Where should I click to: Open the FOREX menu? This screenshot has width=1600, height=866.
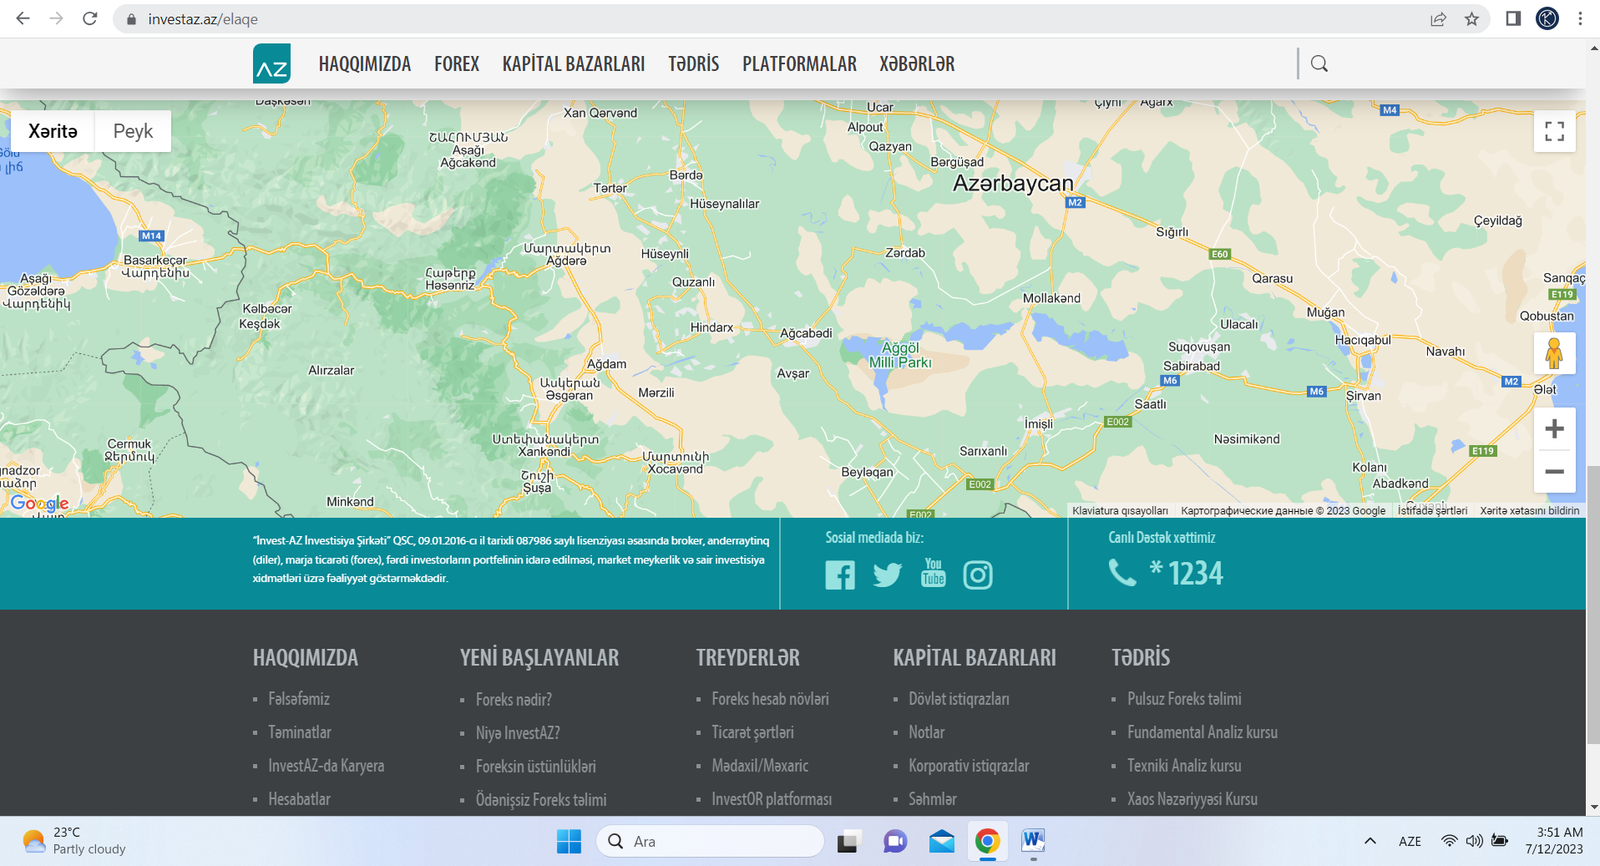pyautogui.click(x=456, y=64)
